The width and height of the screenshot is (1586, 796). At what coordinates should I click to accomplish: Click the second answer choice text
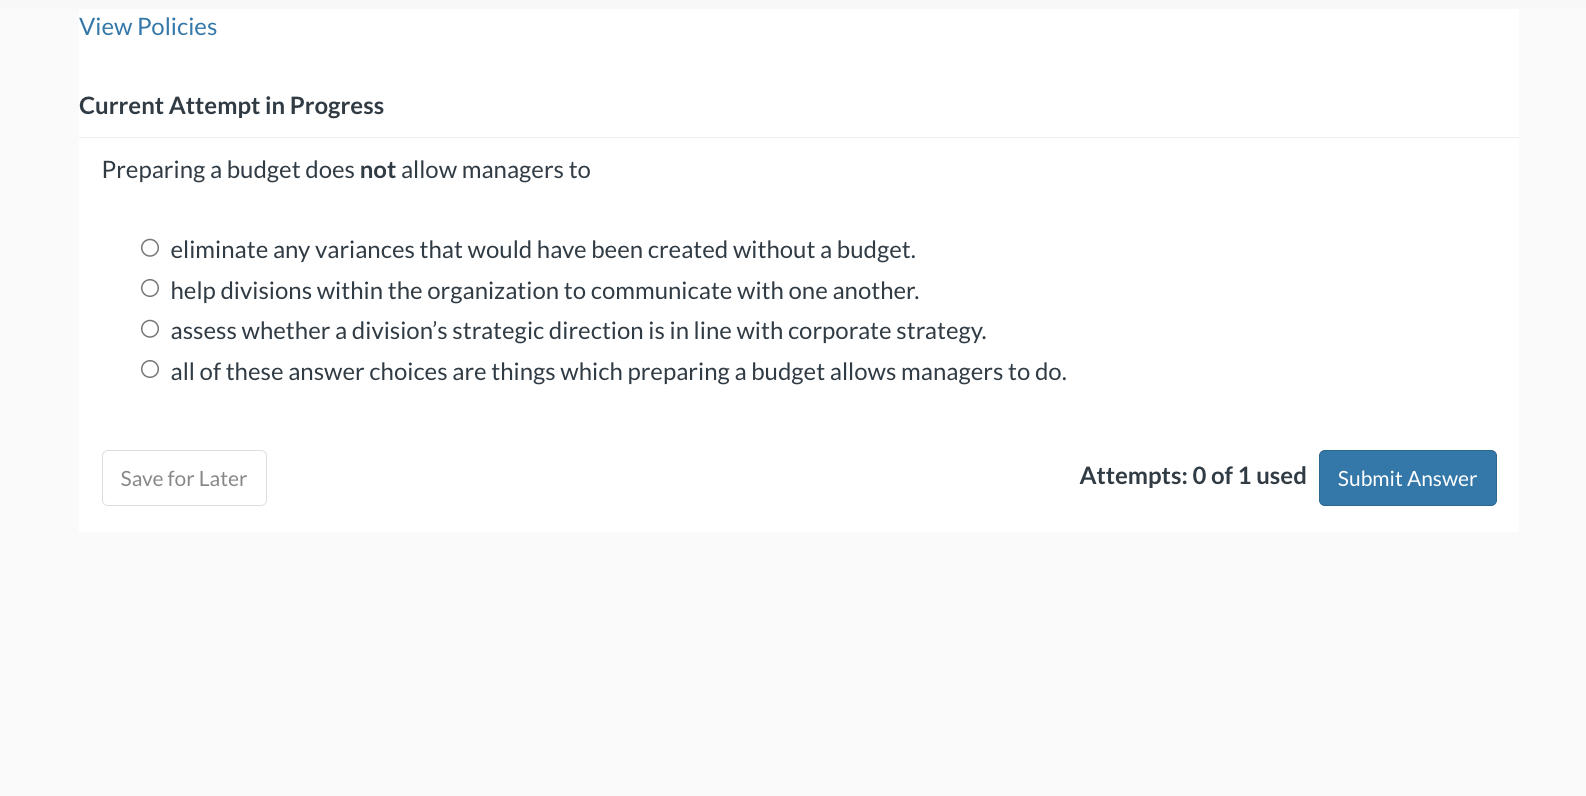[x=545, y=290]
